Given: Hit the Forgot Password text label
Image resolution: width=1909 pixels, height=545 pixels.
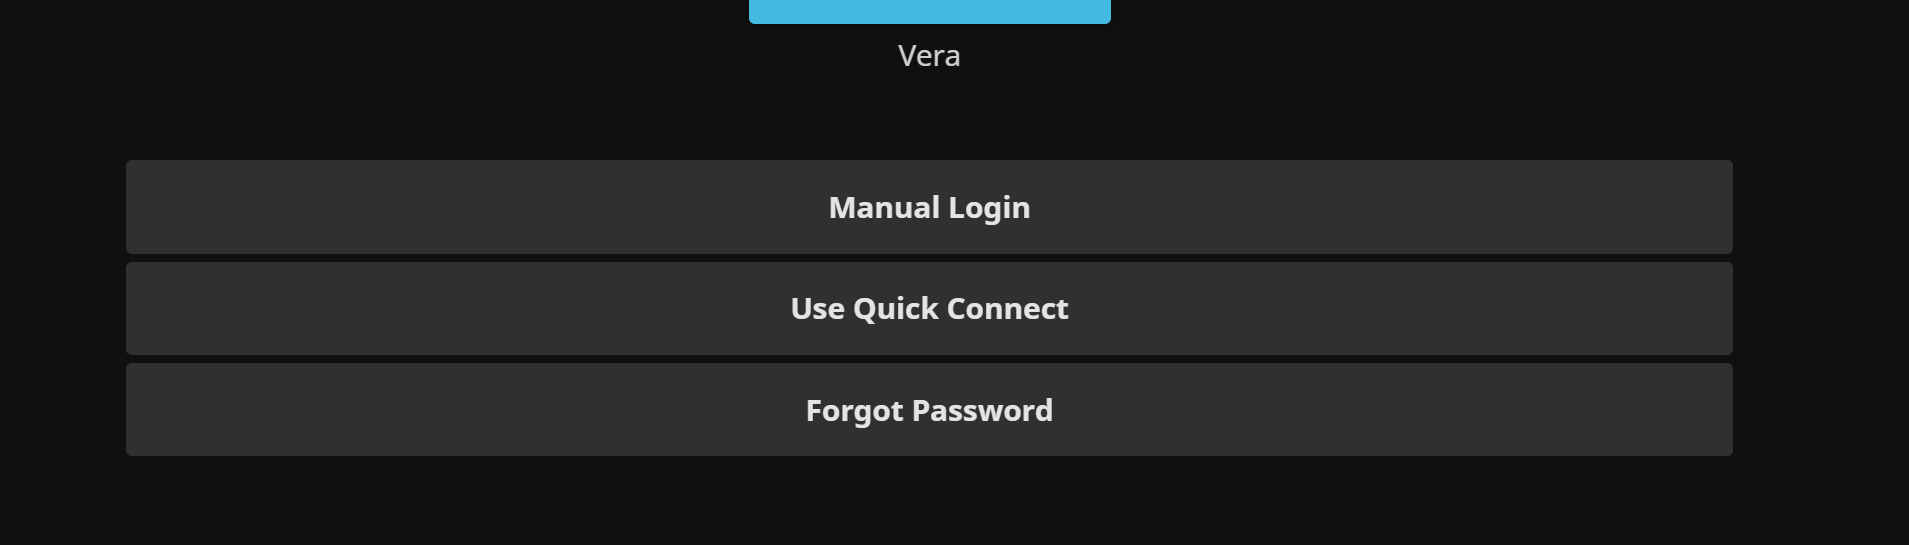Looking at the screenshot, I should click(x=929, y=410).
